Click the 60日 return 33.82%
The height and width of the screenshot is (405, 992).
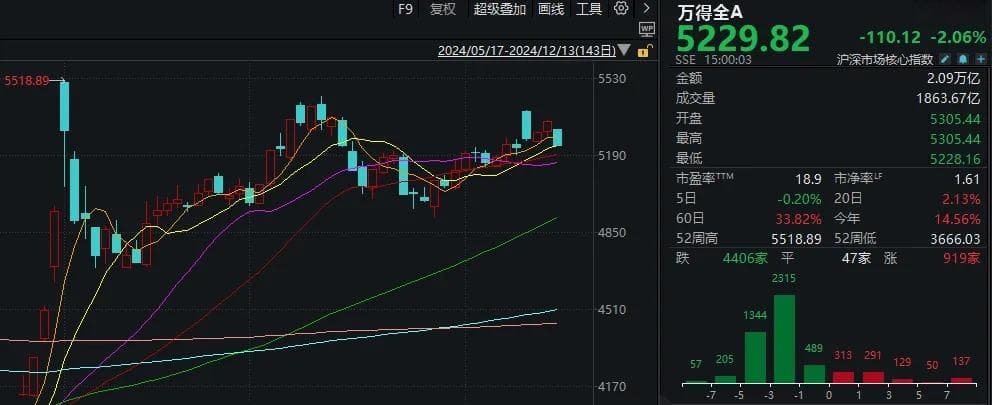click(800, 219)
